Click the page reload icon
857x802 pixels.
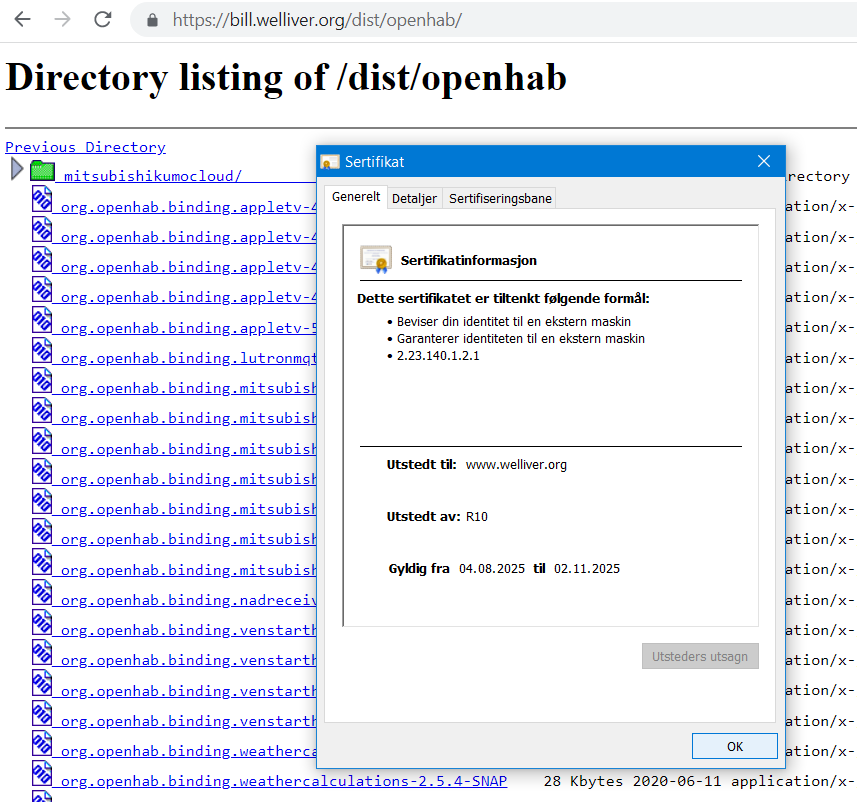tap(102, 19)
